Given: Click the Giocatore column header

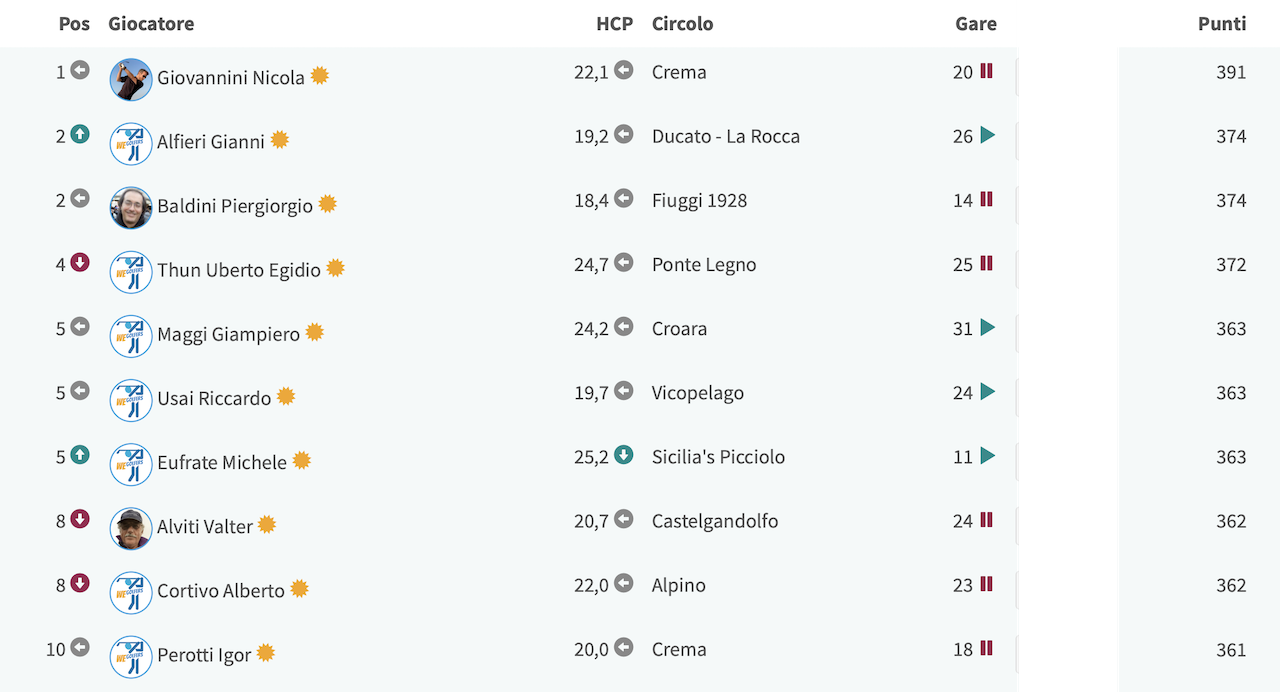Looking at the screenshot, I should [151, 23].
